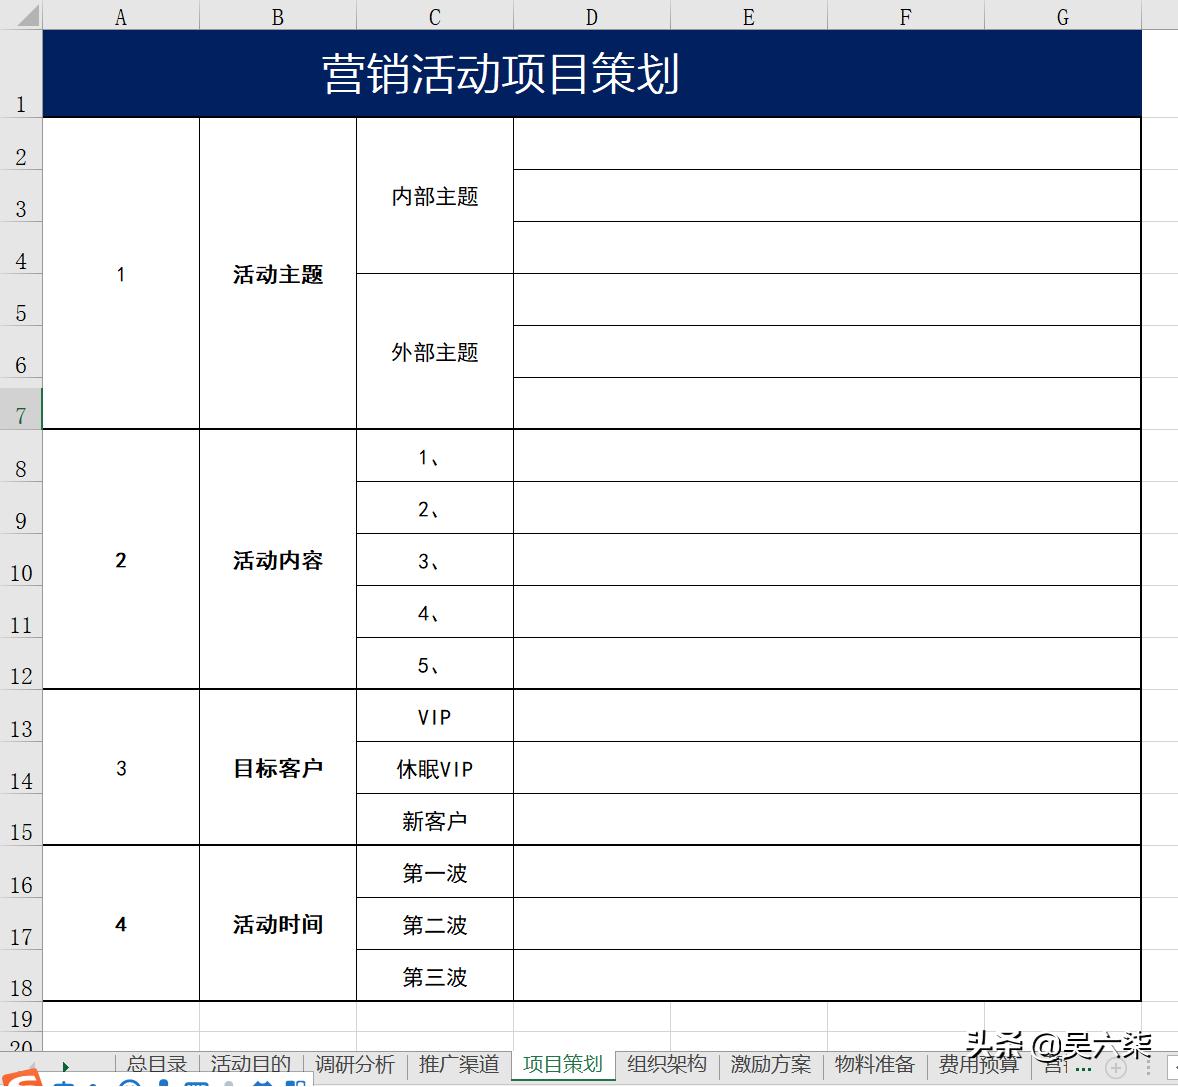Viewport: 1178px width, 1087px height.
Task: Select the merged 活动主题 cell
Action: click(277, 275)
